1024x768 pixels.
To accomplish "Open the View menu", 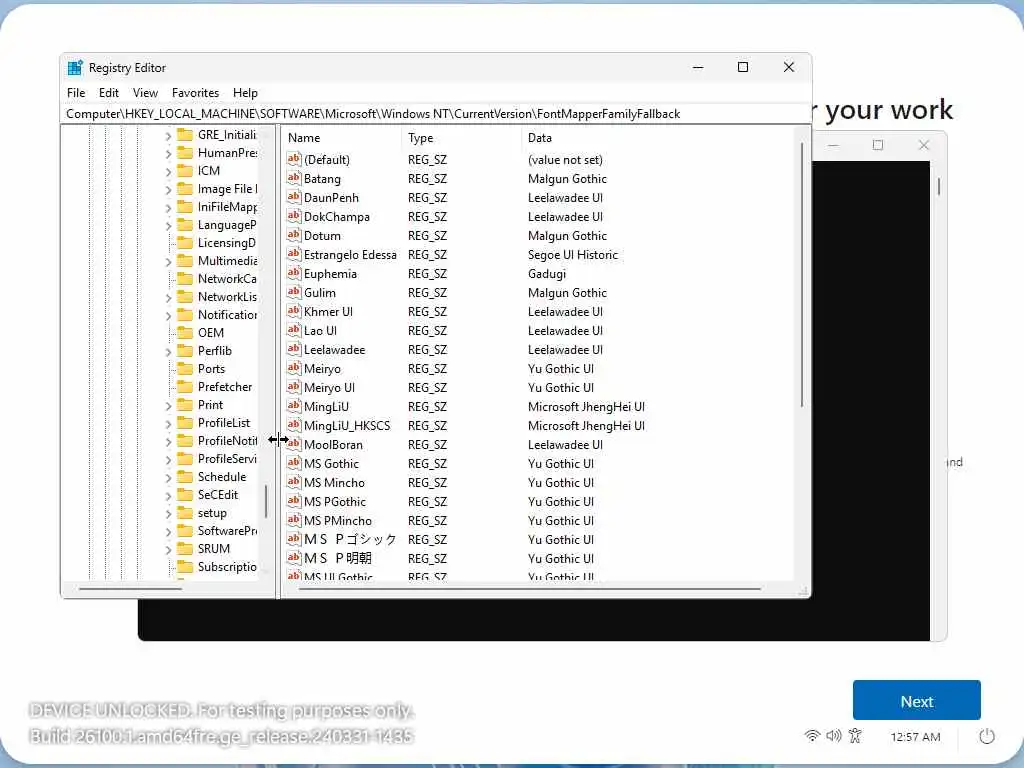I will (146, 93).
